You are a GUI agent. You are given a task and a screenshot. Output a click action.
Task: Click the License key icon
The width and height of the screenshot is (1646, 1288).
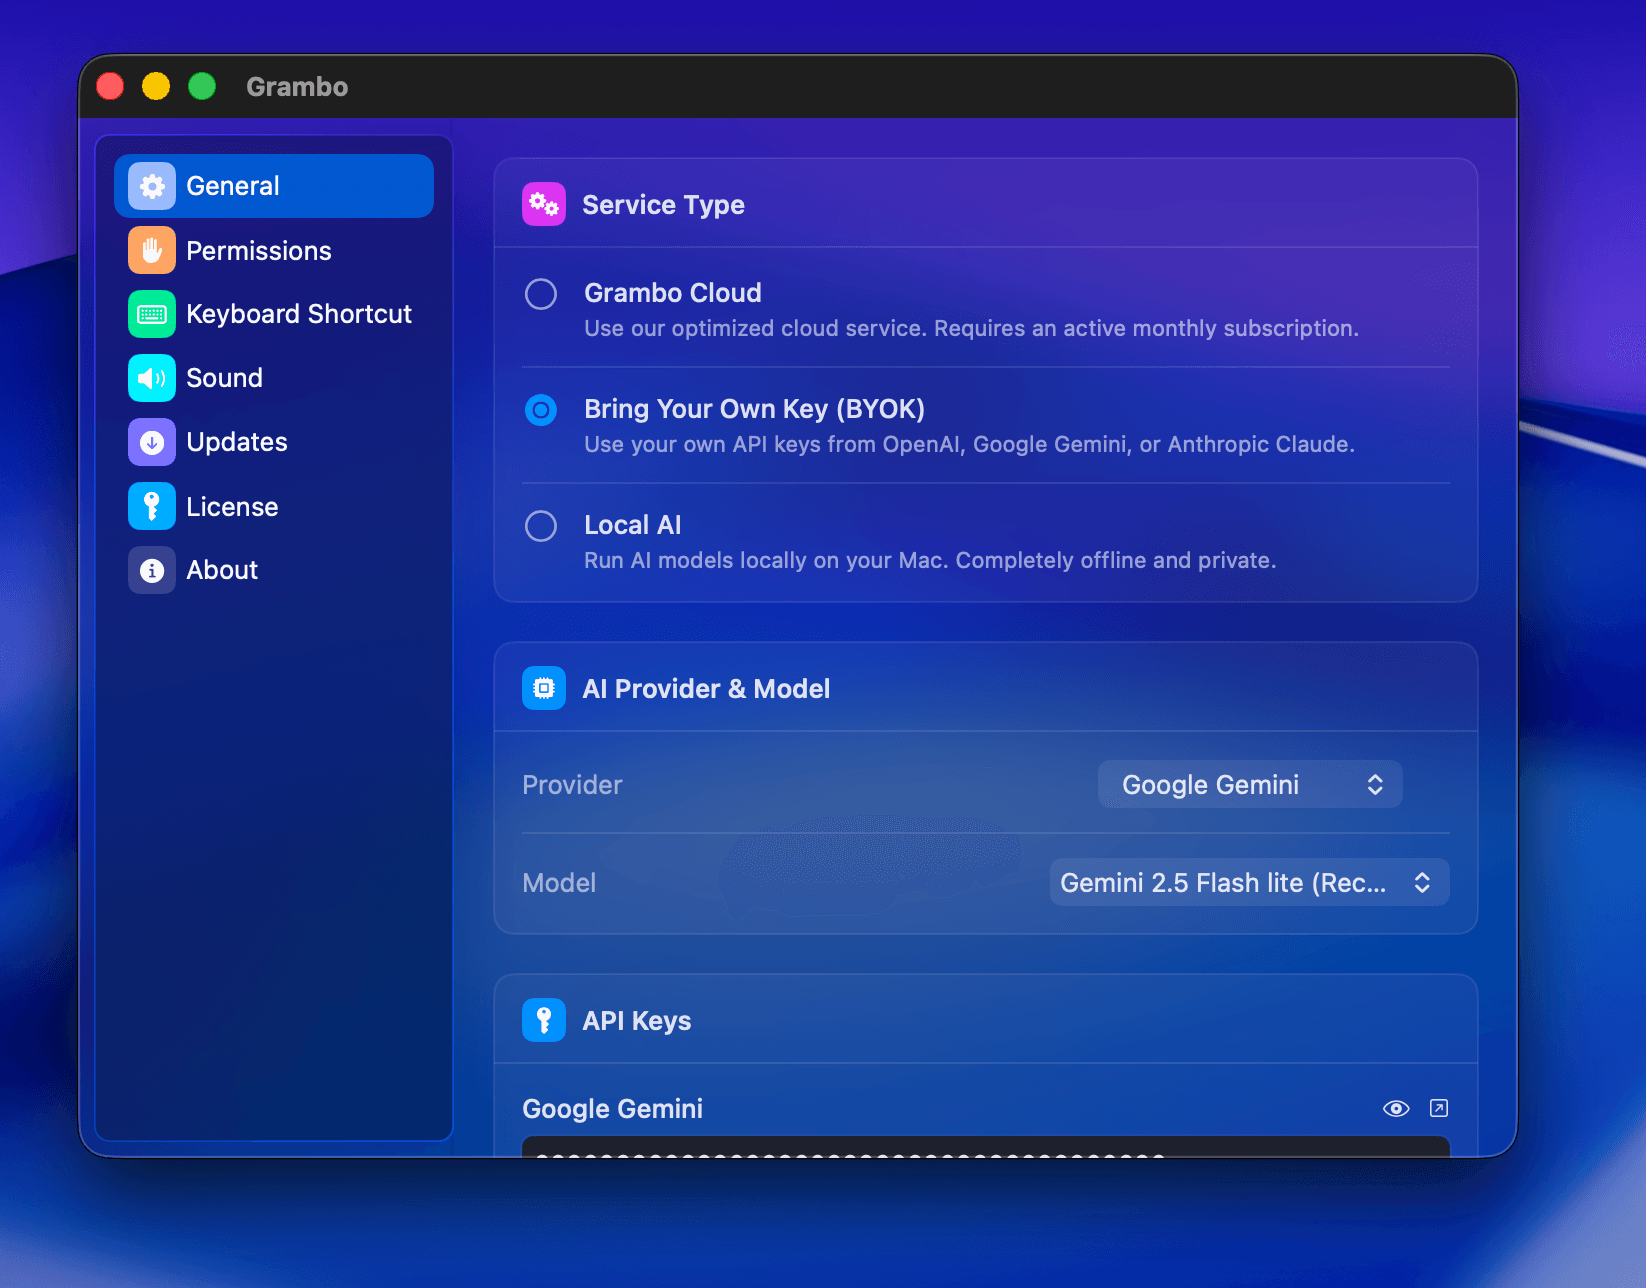pos(152,506)
